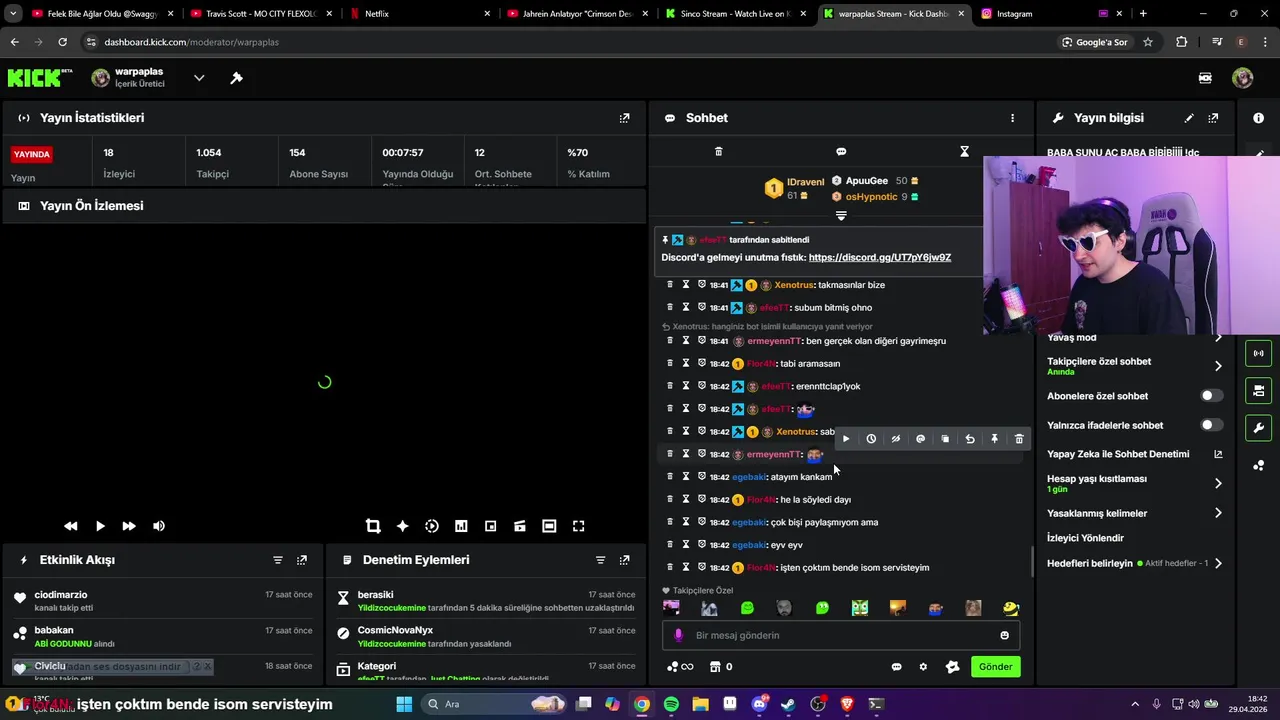The image size is (1280, 720).
Task: Clear chat using the trash icon below Sohbet
Action: pos(718,152)
